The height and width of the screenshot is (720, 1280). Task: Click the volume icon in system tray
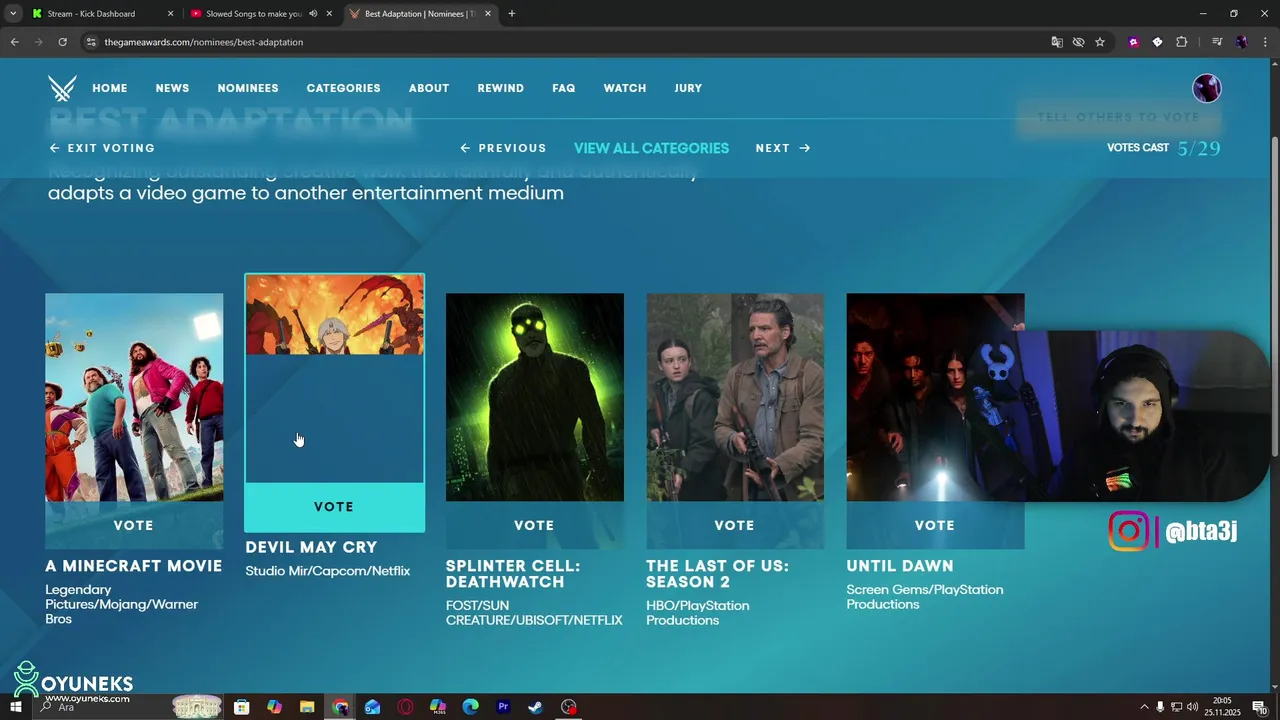point(1192,707)
